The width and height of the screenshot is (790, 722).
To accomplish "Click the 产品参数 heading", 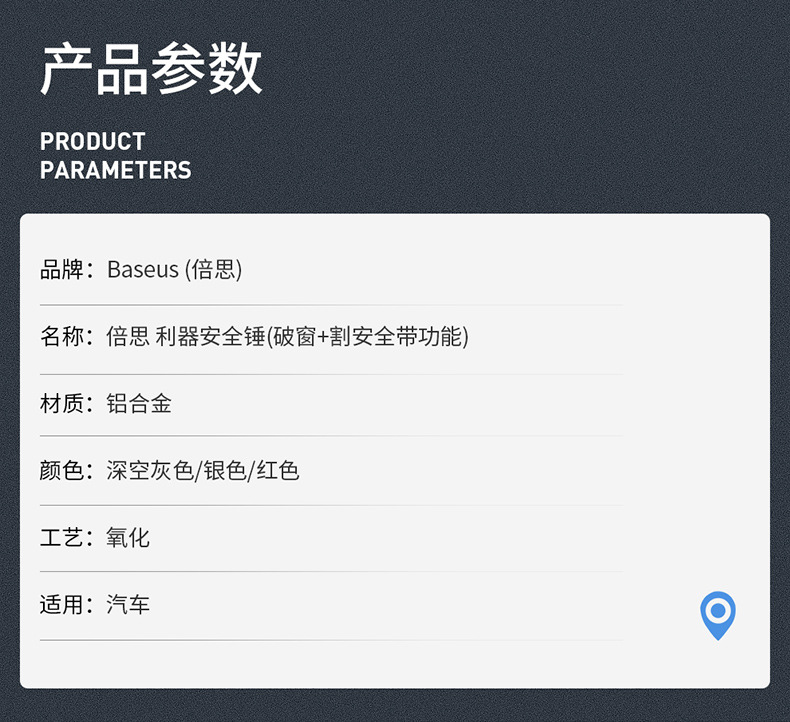I will 151,69.
